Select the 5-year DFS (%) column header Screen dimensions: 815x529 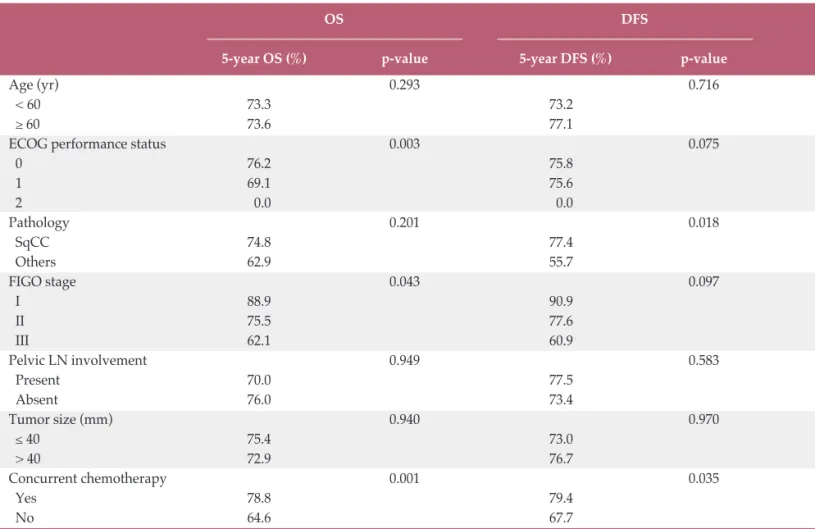click(x=565, y=58)
